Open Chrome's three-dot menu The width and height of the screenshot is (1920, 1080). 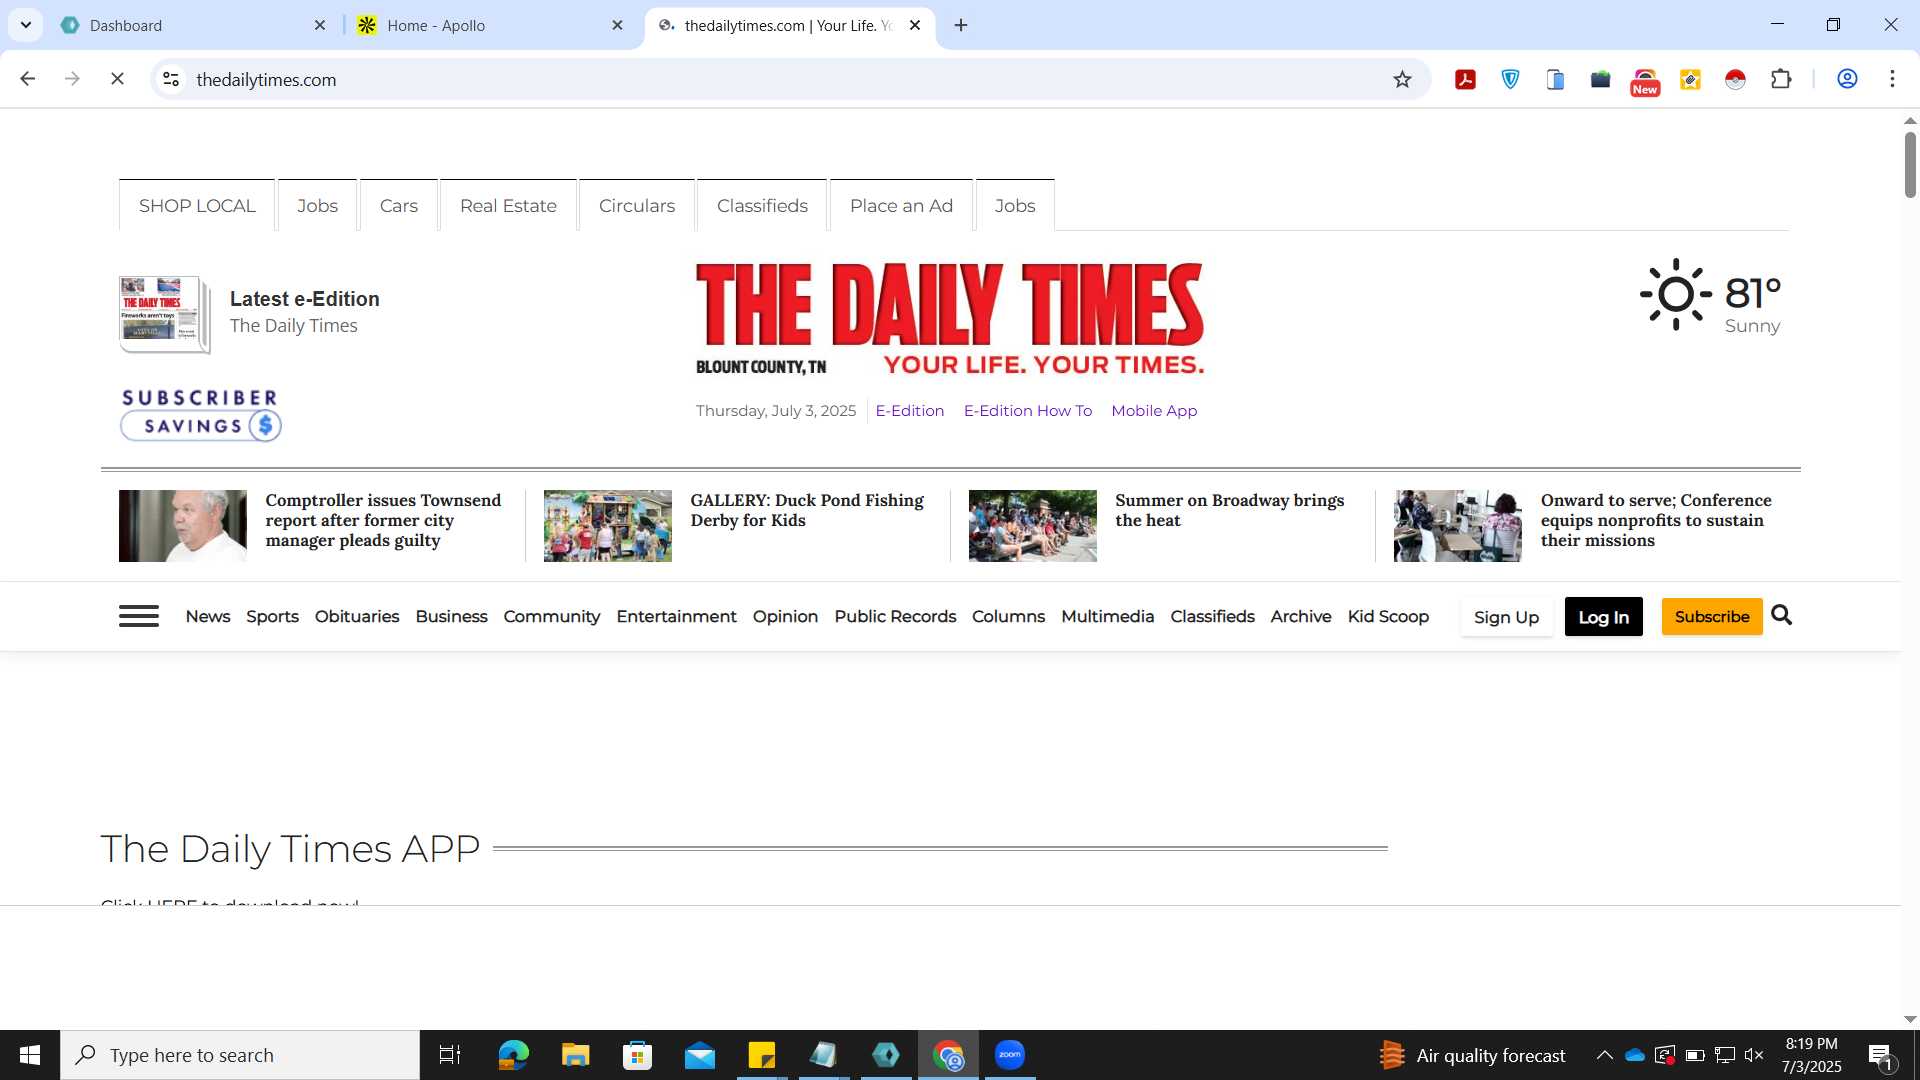(x=1892, y=79)
